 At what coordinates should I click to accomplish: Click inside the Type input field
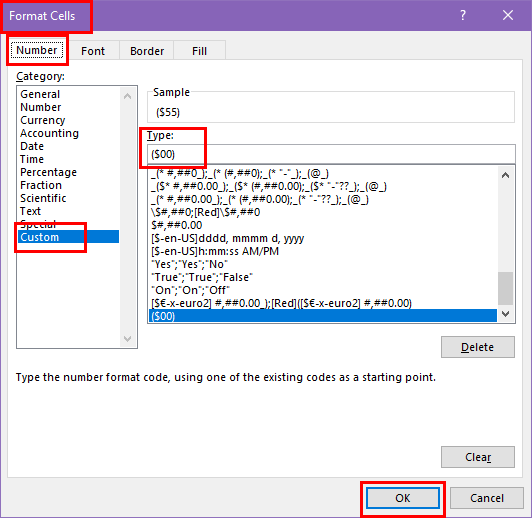click(x=331, y=154)
